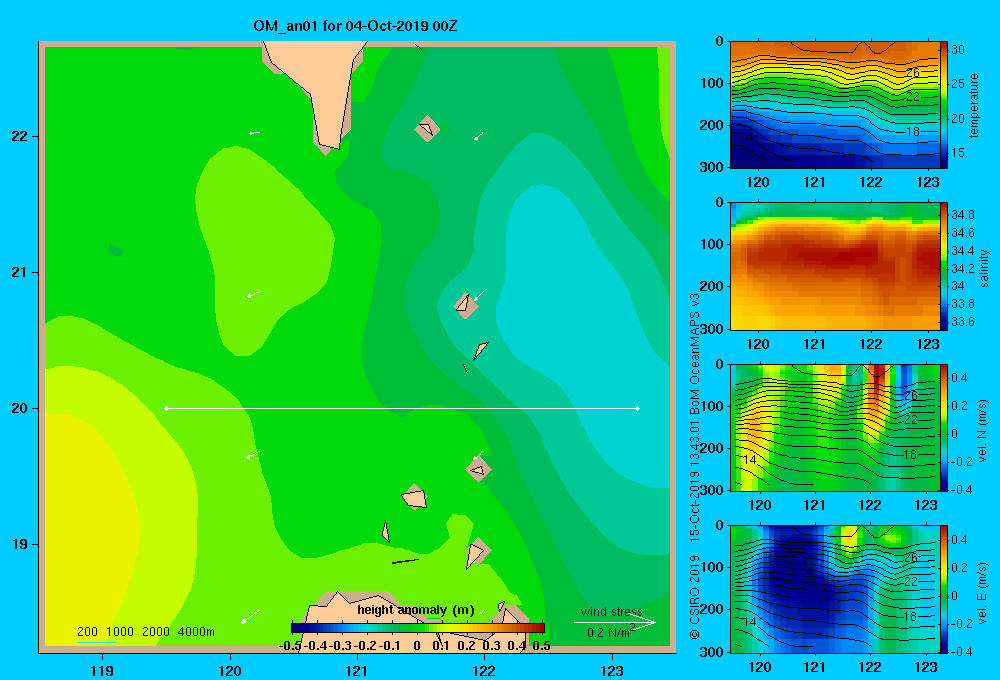Click the "33.6" tick on salinity scale
Viewport: 1000px width, 680px height.
click(963, 322)
